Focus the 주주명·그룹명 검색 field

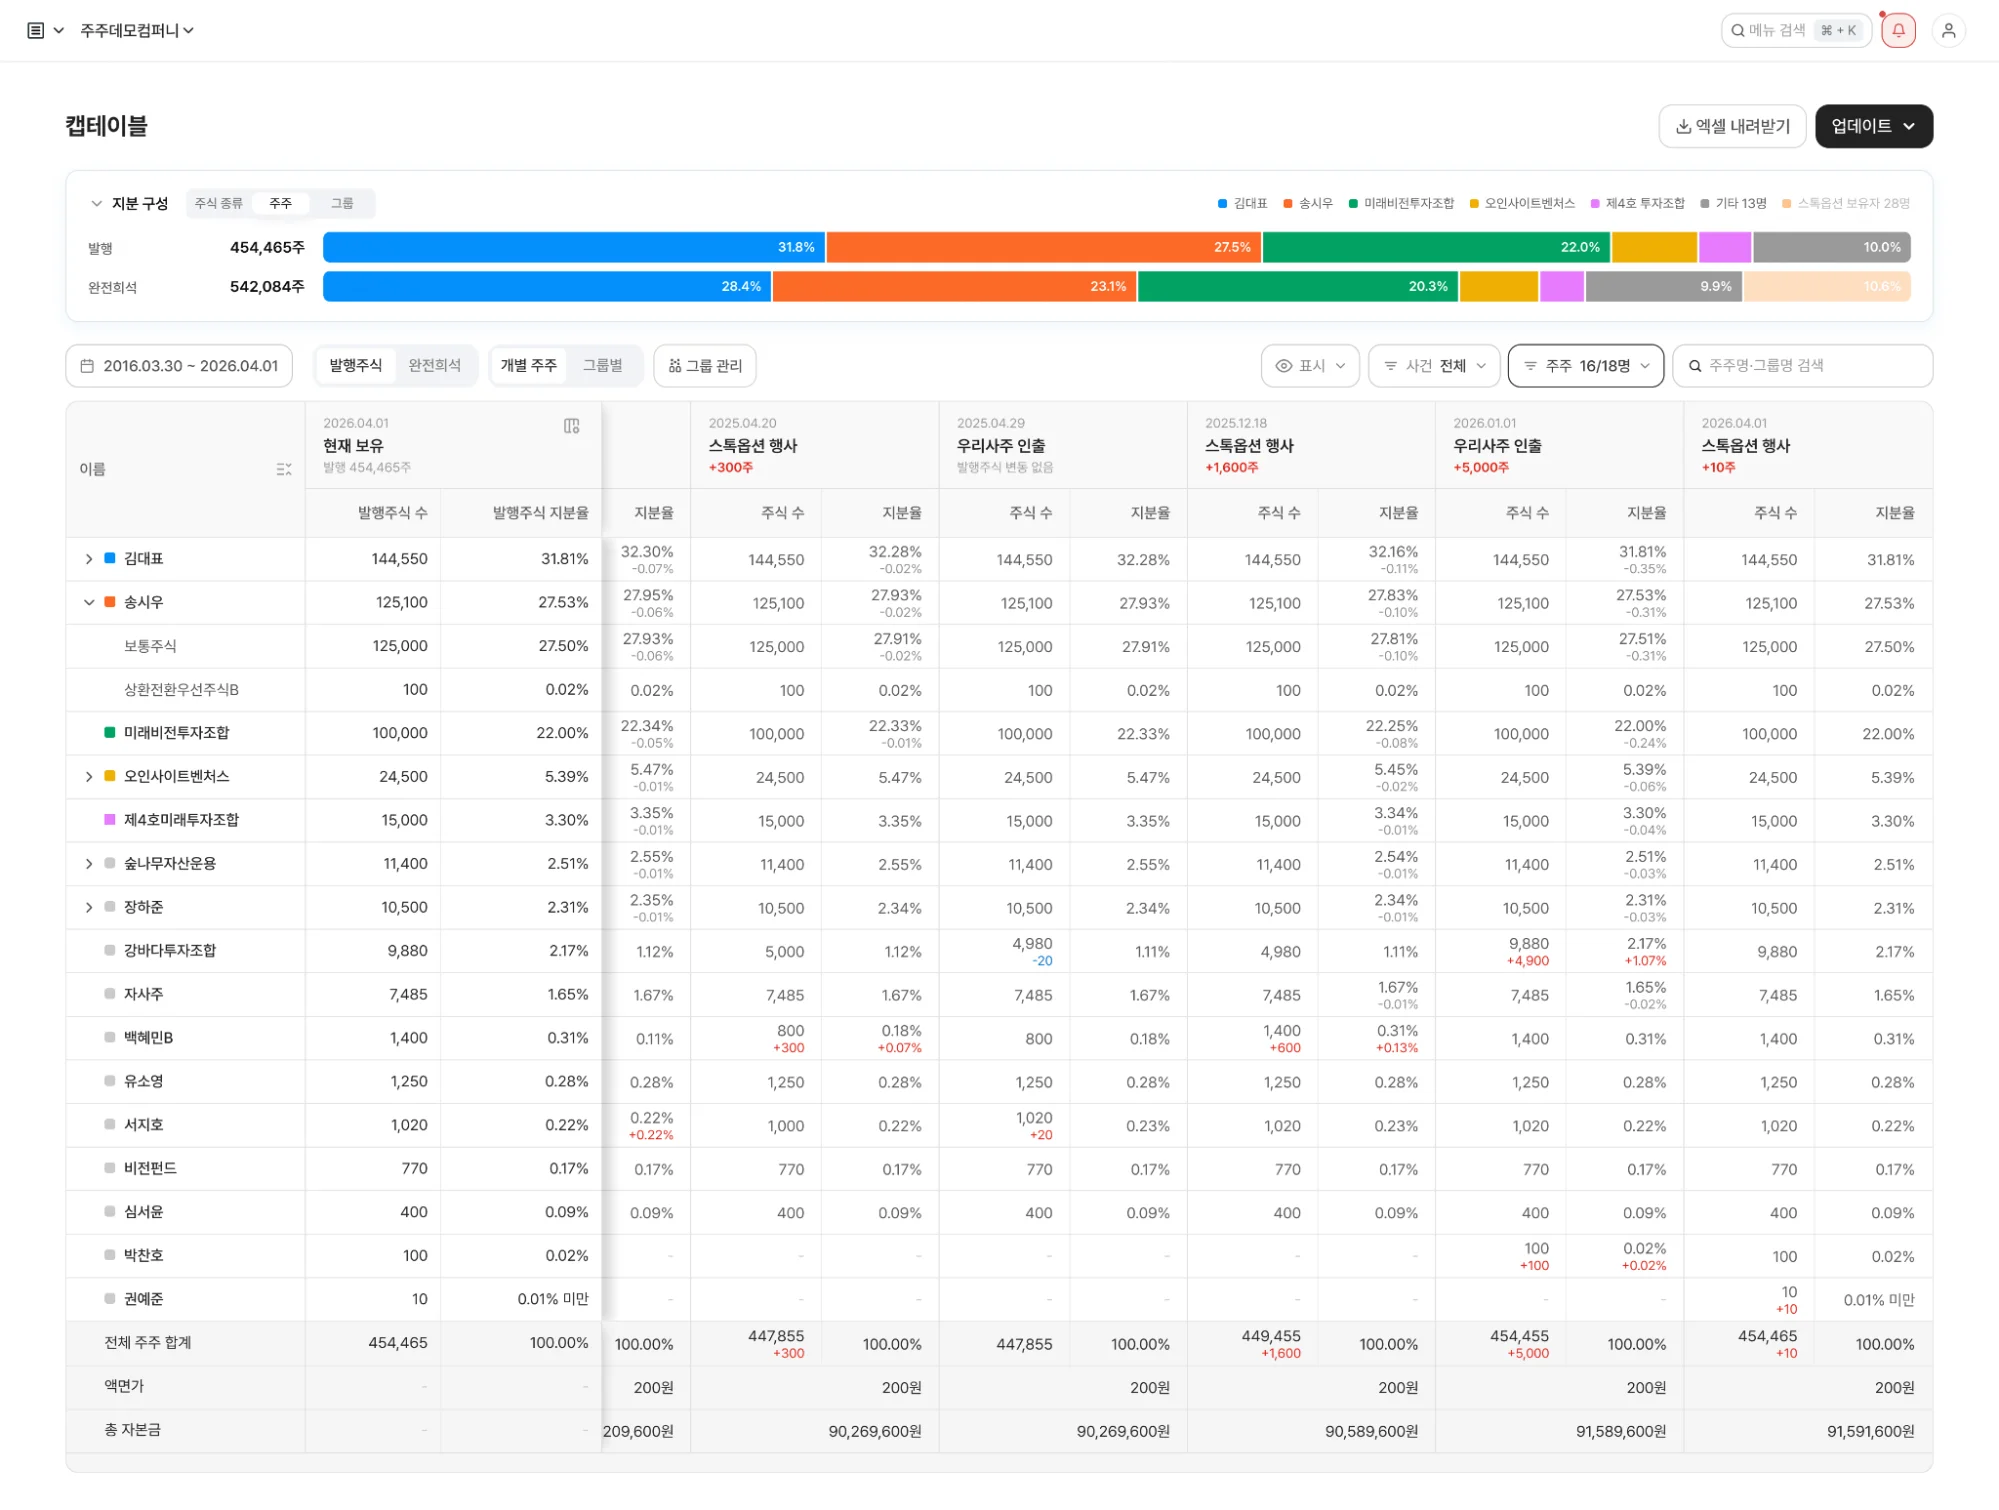coord(1802,366)
